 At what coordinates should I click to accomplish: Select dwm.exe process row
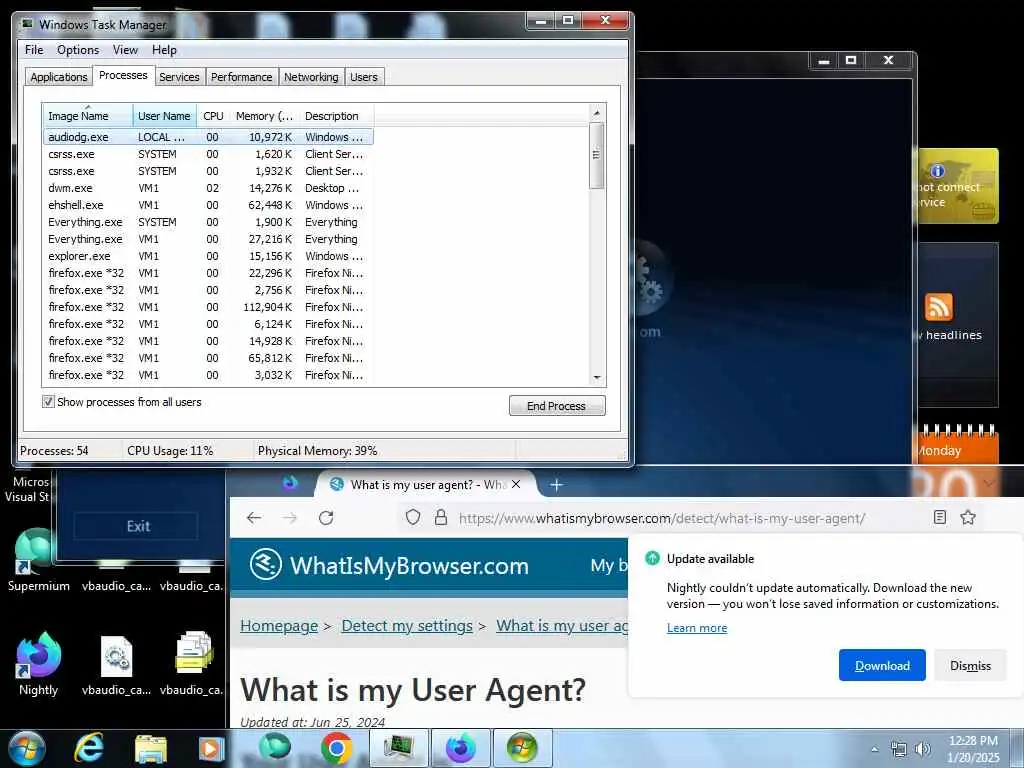[208, 188]
